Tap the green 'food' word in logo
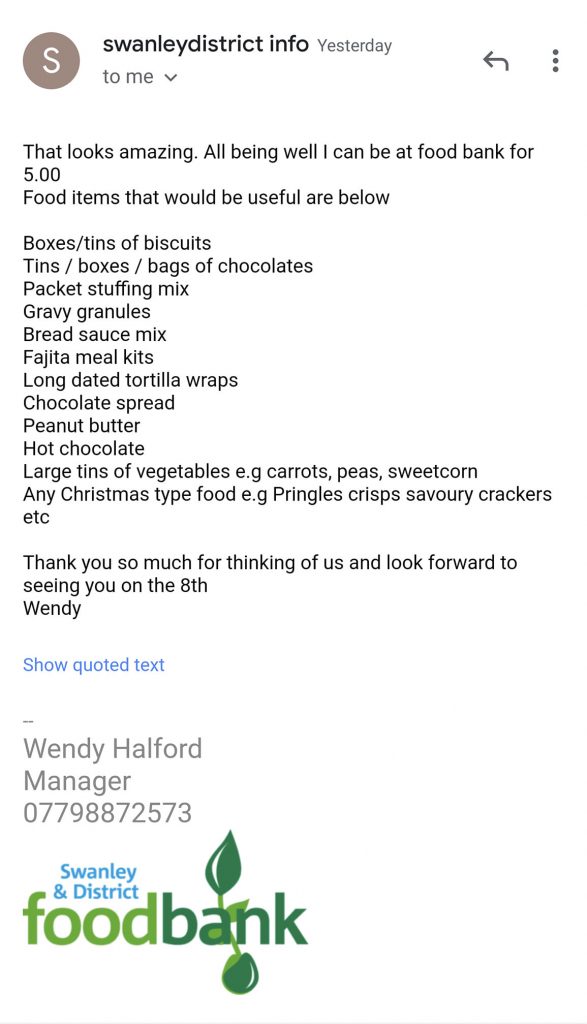Image resolution: width=587 pixels, height=1024 pixels. pyautogui.click(x=91, y=921)
